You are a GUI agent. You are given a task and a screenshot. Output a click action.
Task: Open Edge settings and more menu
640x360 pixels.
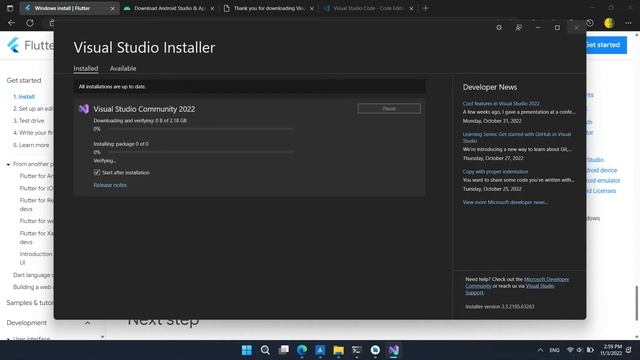point(628,23)
